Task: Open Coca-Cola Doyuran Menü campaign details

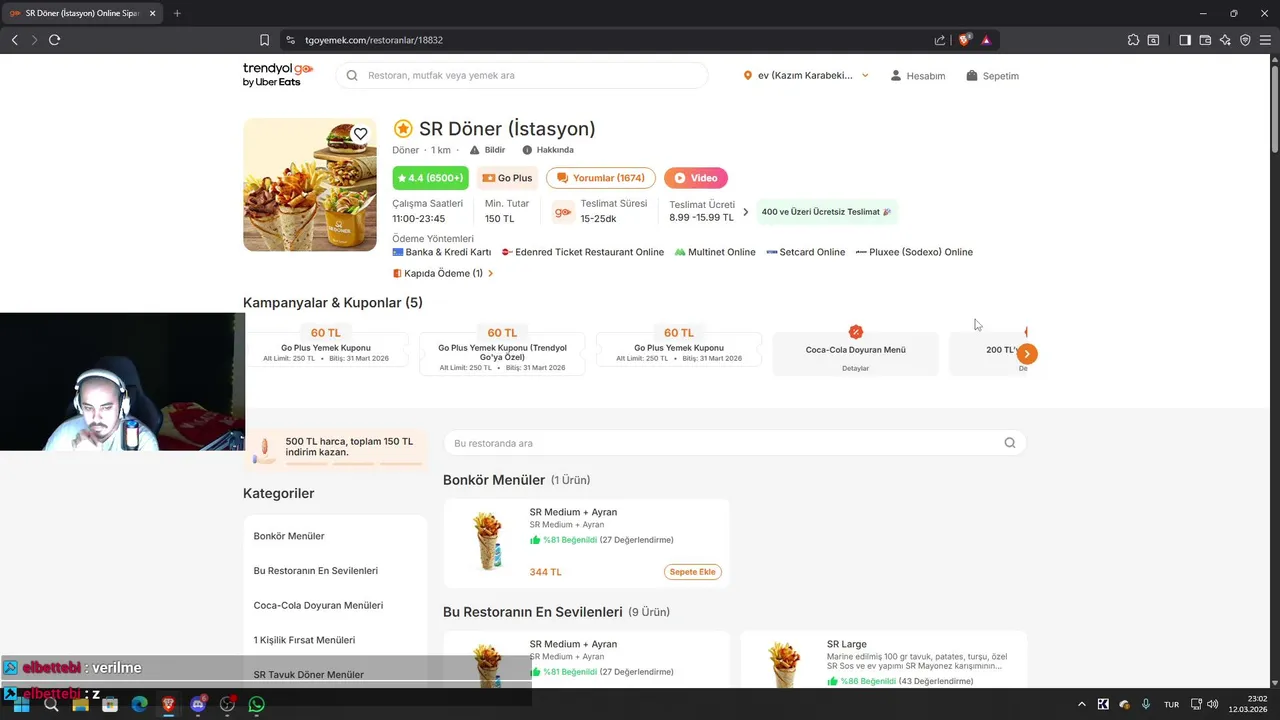Action: pyautogui.click(x=855, y=354)
